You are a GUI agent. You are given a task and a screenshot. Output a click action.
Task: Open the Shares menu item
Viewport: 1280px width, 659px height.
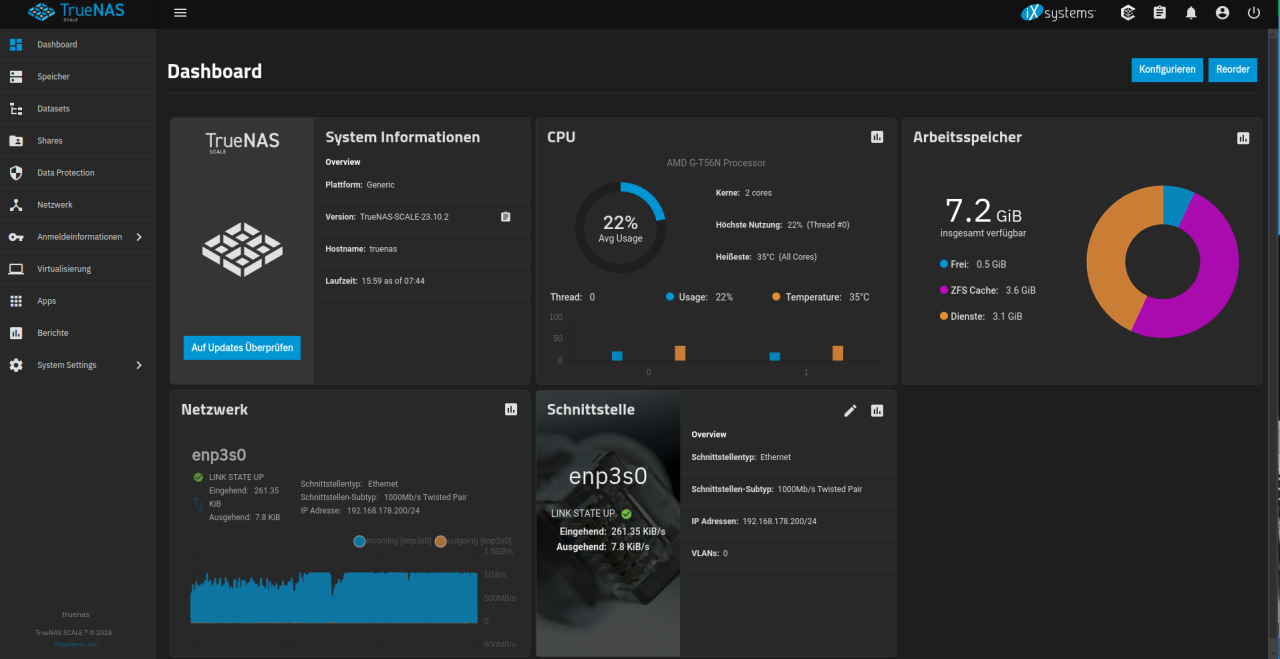[x=78, y=141]
